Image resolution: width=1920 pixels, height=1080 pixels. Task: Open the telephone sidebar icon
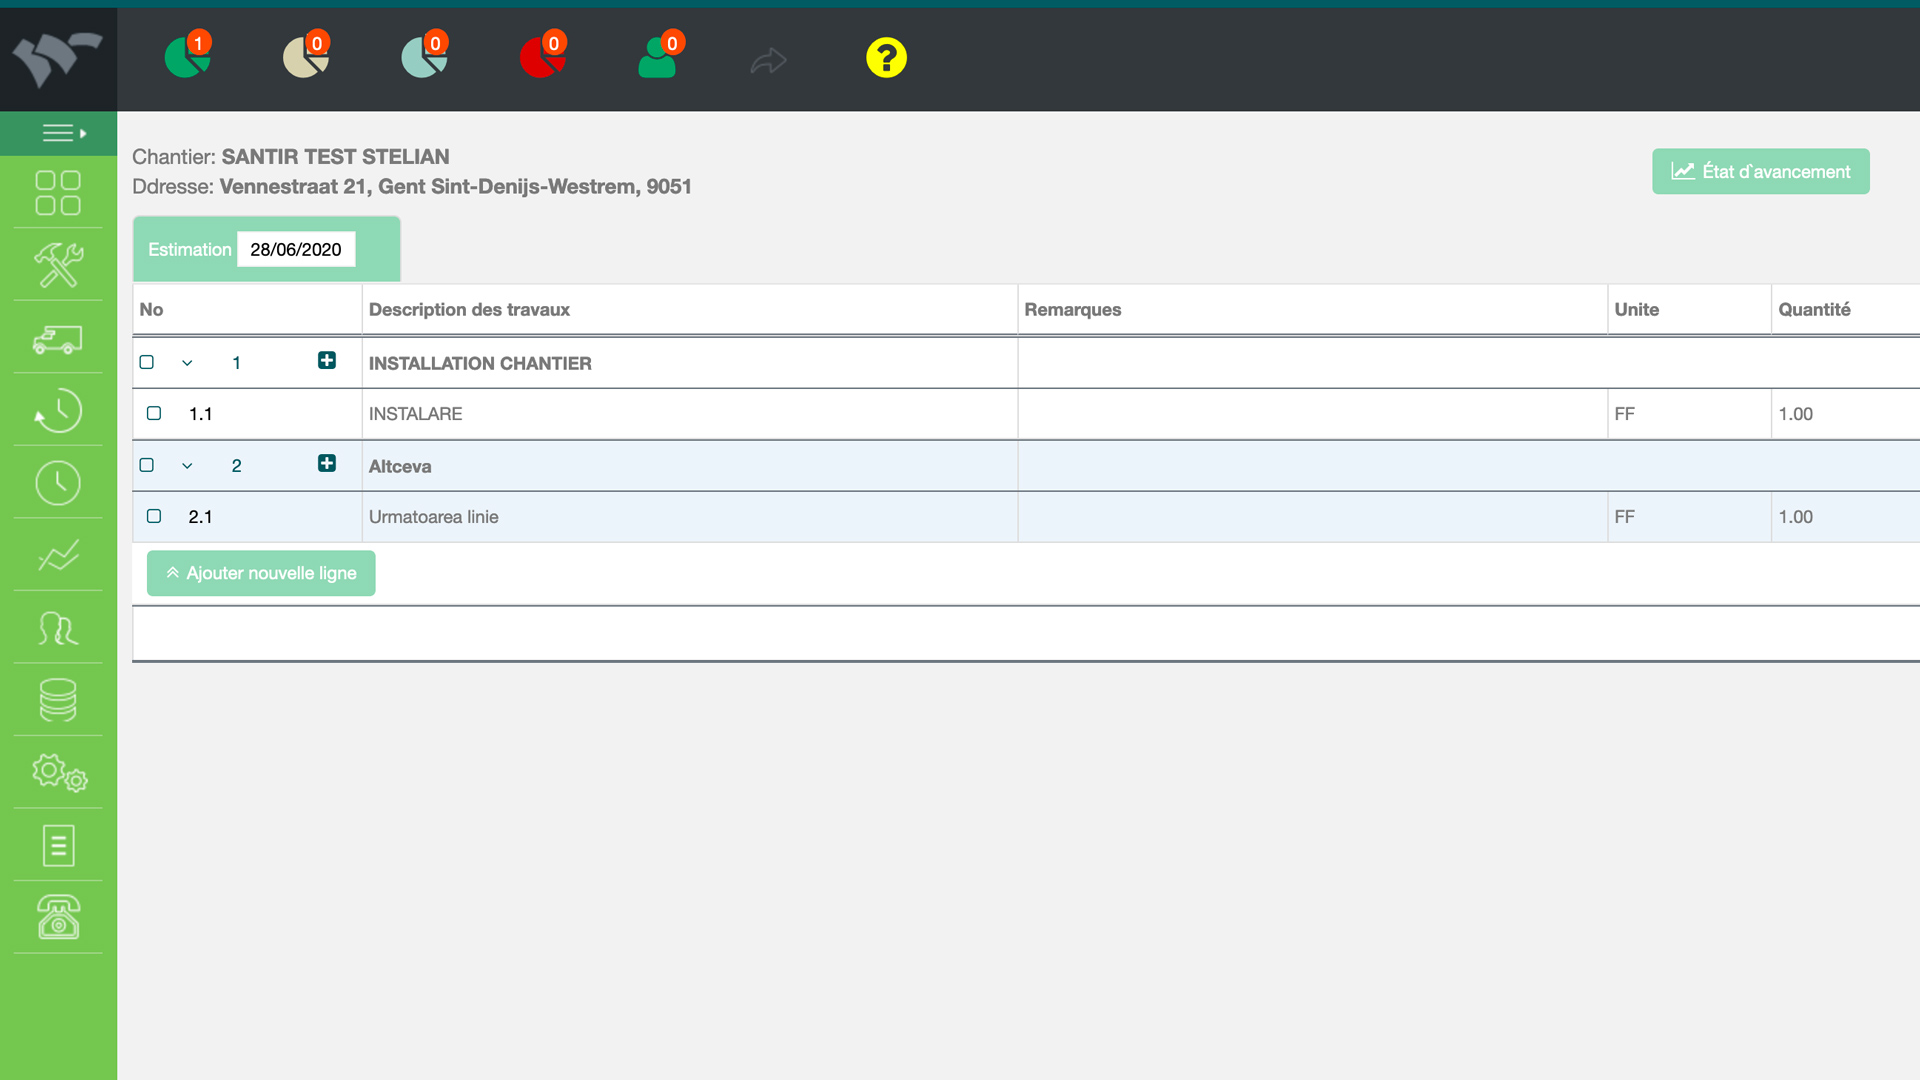(58, 917)
